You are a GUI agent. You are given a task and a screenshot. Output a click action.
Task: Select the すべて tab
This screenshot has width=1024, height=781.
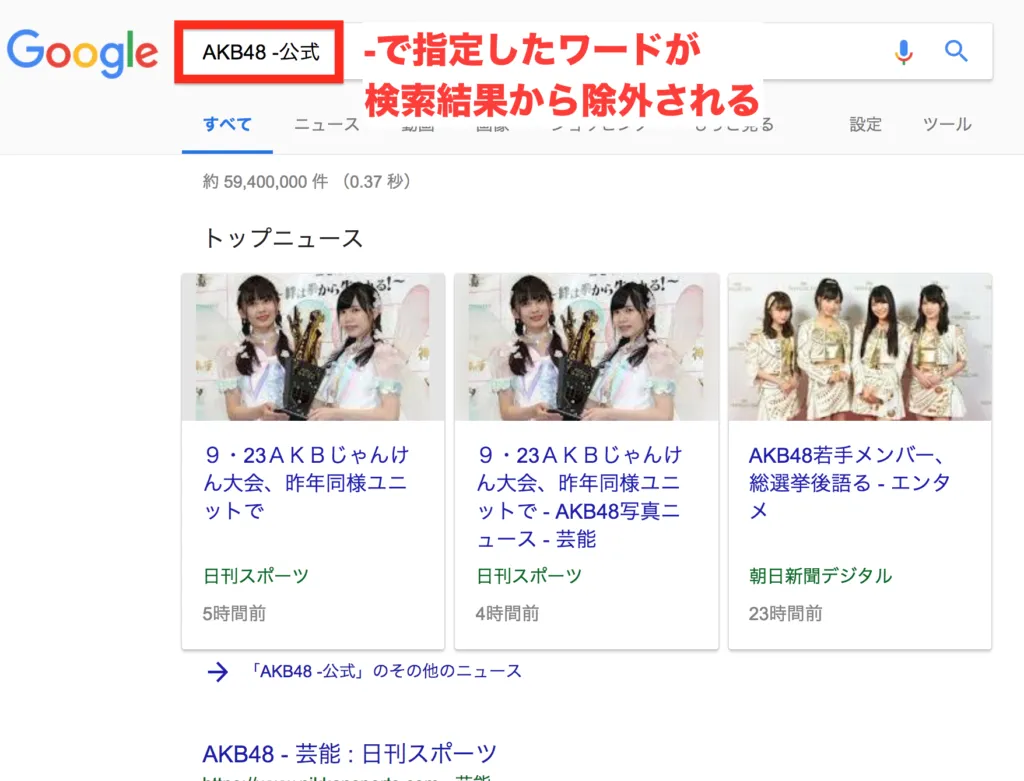[227, 124]
